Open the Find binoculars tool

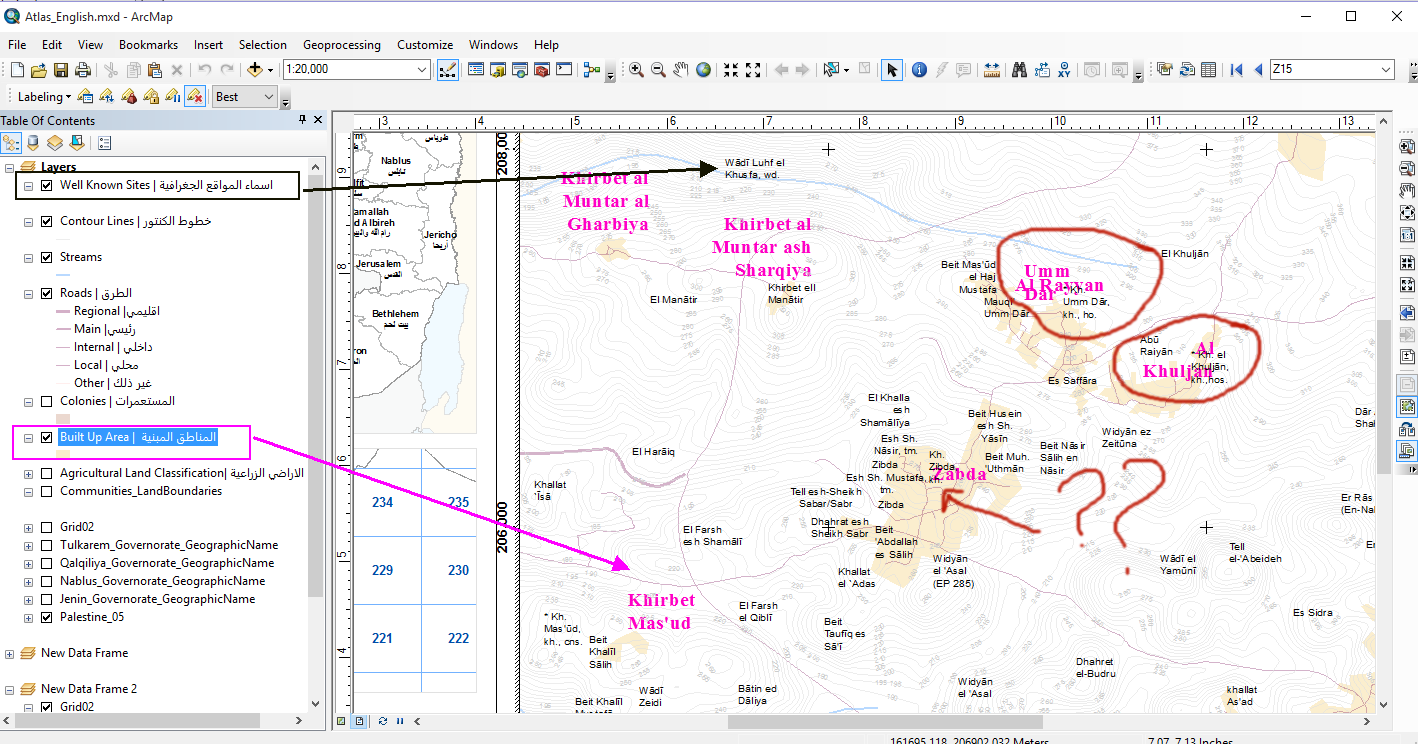[1020, 70]
